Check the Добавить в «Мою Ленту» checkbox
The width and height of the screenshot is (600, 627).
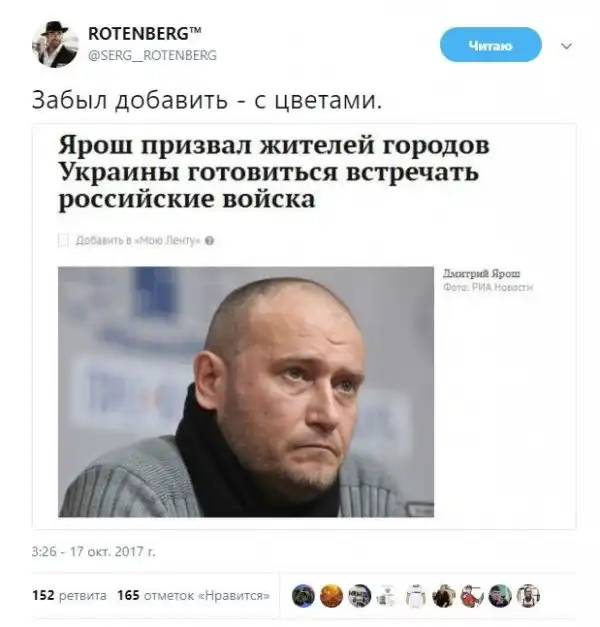point(63,240)
